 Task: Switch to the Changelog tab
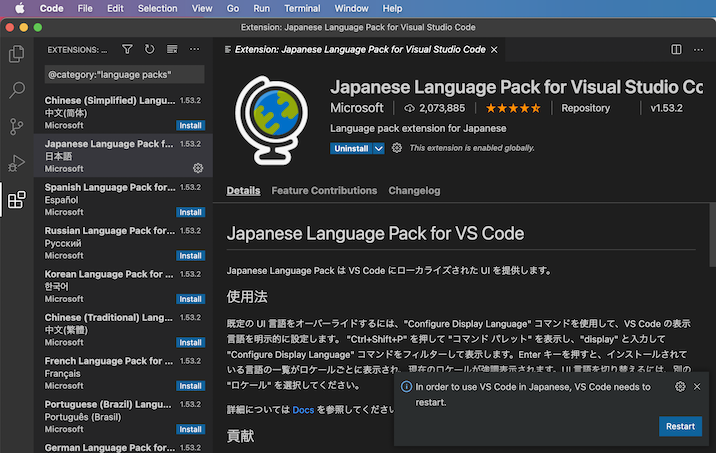pyautogui.click(x=414, y=190)
